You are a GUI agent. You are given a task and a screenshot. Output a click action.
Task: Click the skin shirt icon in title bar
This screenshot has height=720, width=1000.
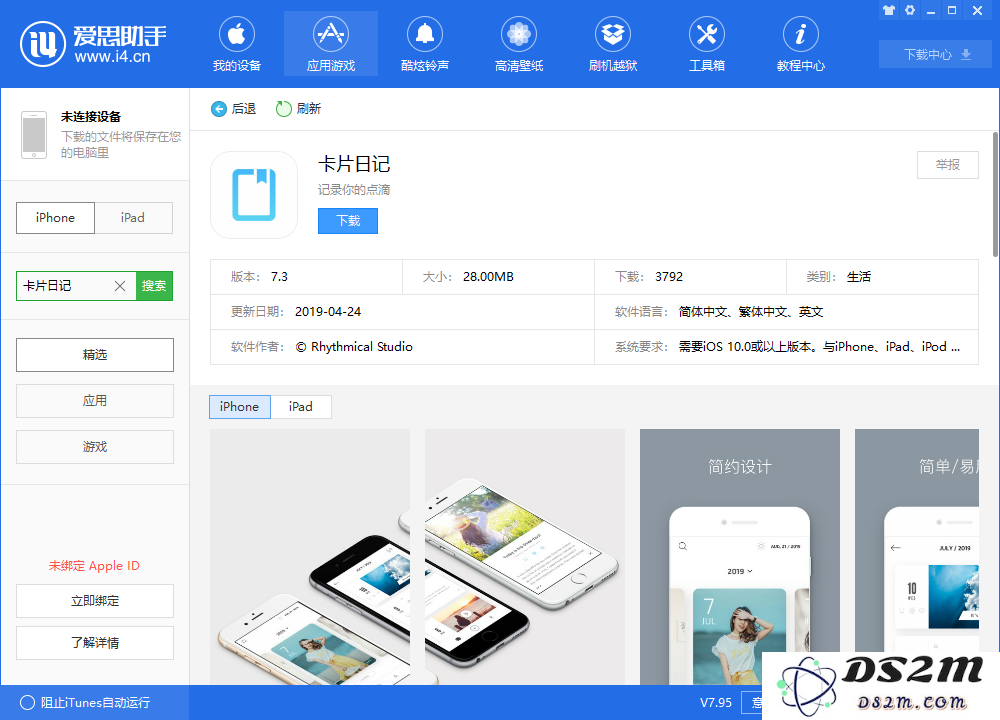click(888, 10)
